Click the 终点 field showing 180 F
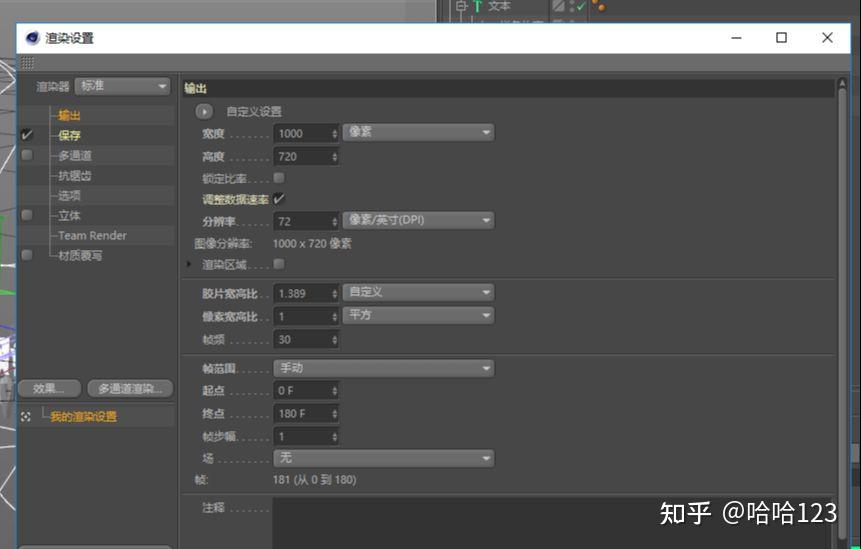Image resolution: width=861 pixels, height=549 pixels. (301, 414)
